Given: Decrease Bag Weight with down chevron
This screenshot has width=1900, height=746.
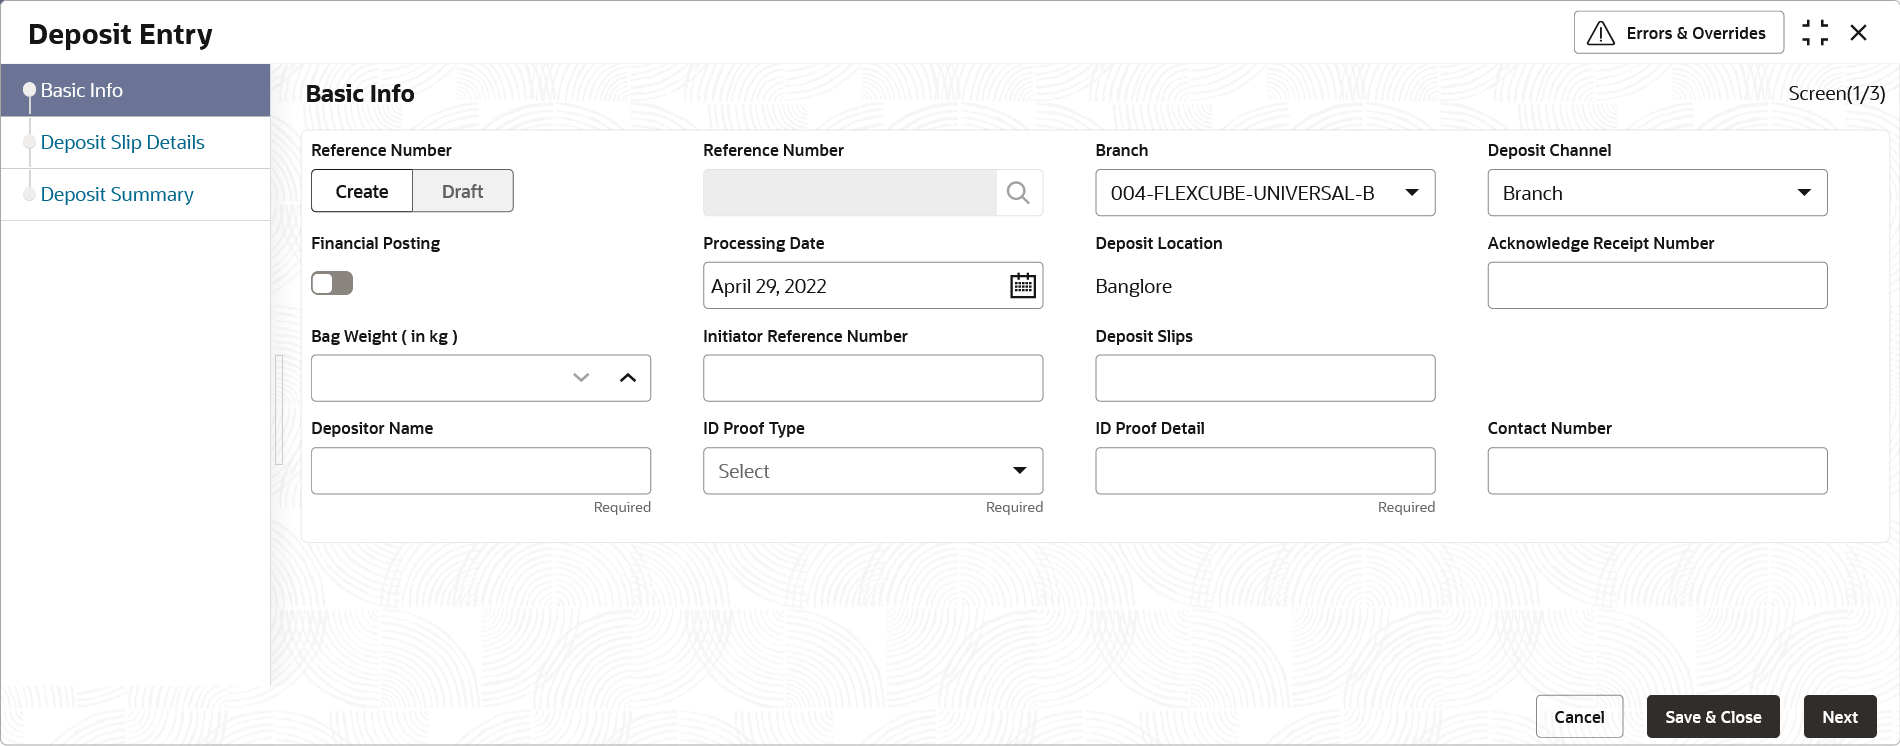Looking at the screenshot, I should pyautogui.click(x=581, y=378).
